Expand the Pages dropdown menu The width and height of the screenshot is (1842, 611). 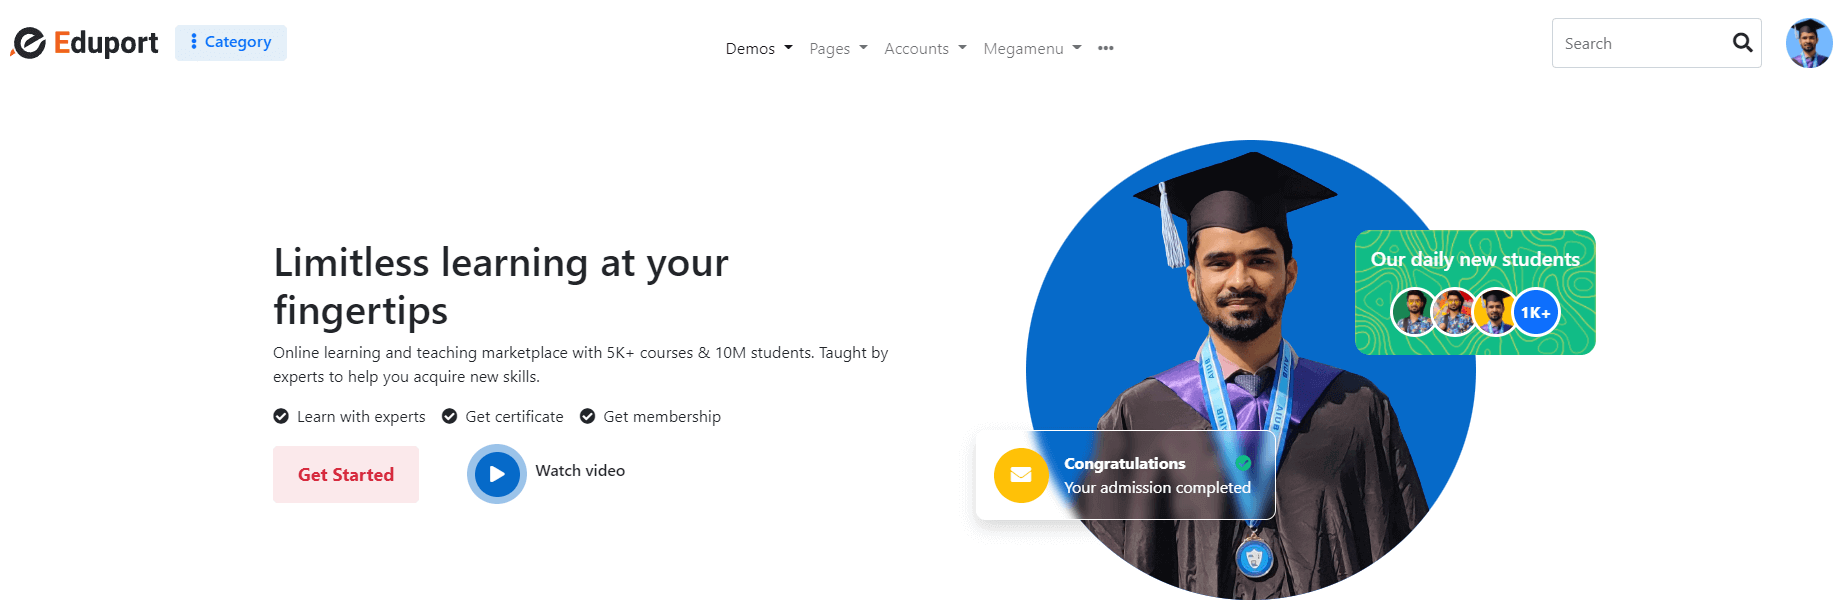click(838, 48)
